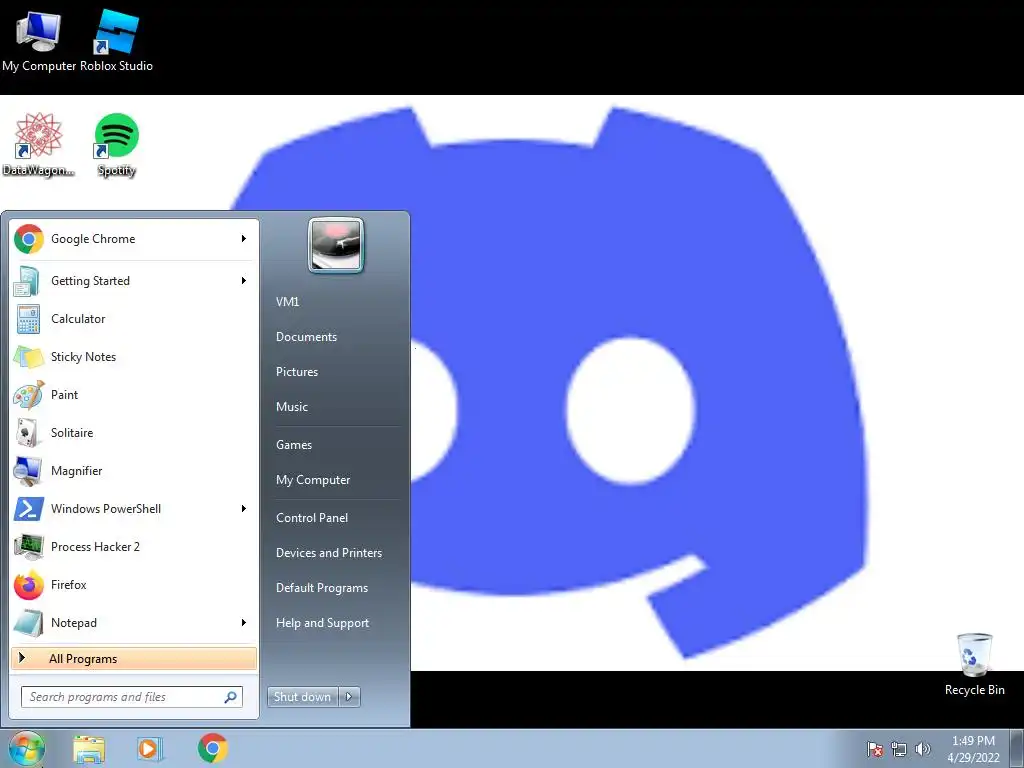Open Control Panel
The height and width of the screenshot is (768, 1024).
[312, 518]
